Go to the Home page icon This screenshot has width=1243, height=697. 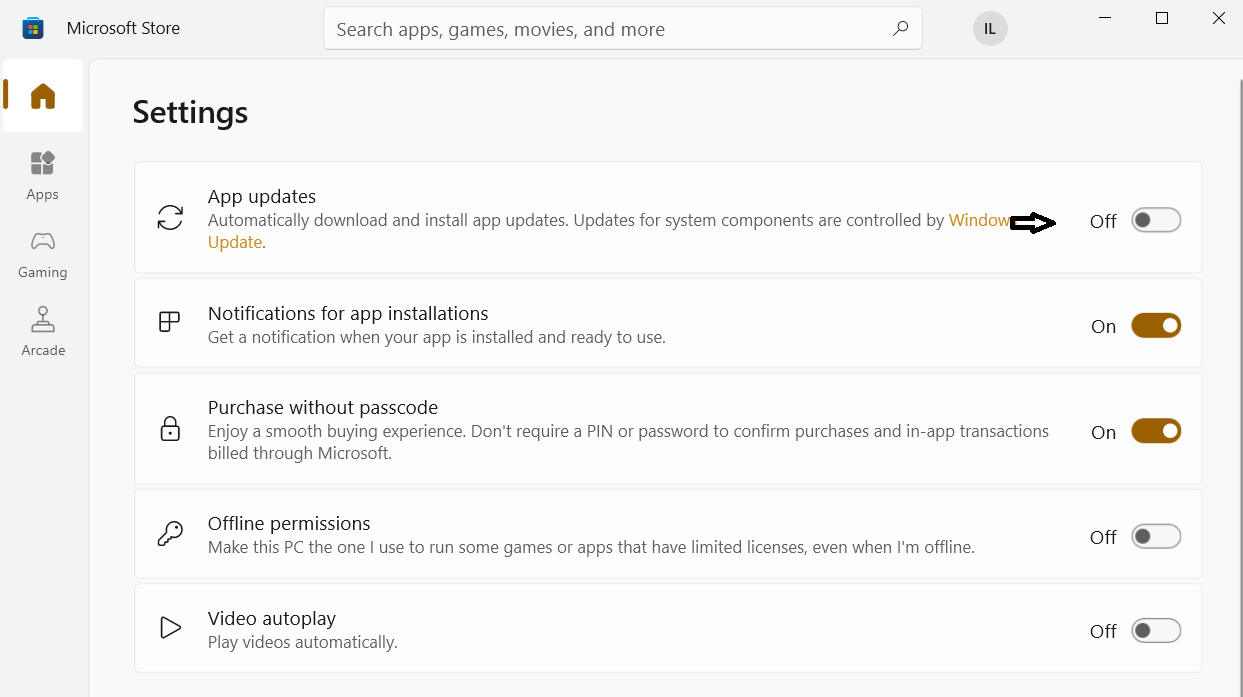point(43,96)
